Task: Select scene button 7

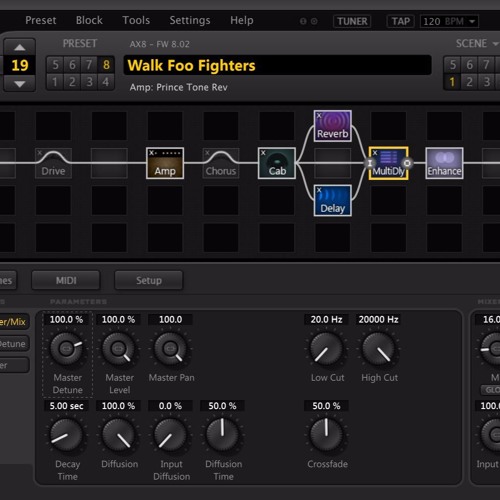Action: pos(486,65)
